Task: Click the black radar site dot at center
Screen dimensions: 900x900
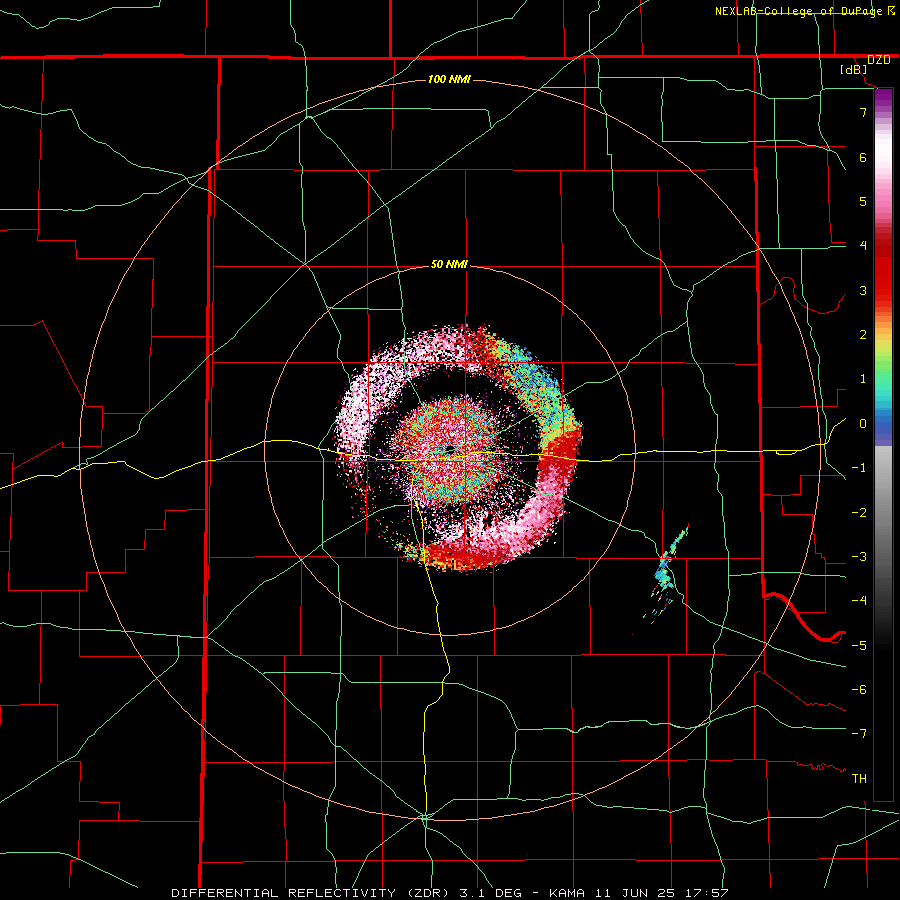Action: click(x=450, y=449)
